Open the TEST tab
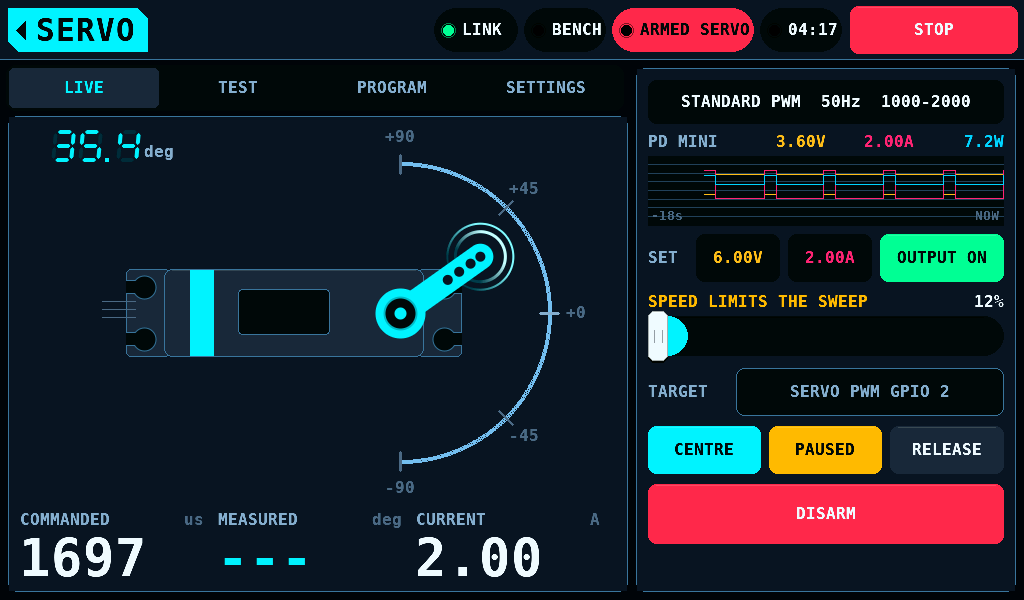 coord(238,87)
